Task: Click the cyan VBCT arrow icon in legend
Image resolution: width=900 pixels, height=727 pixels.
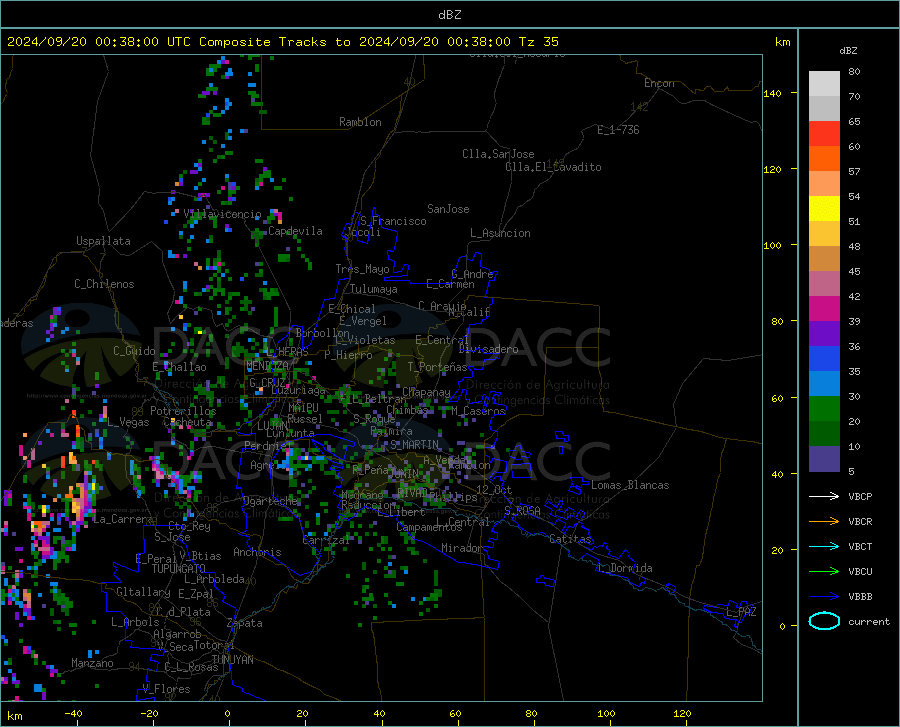Action: click(824, 546)
